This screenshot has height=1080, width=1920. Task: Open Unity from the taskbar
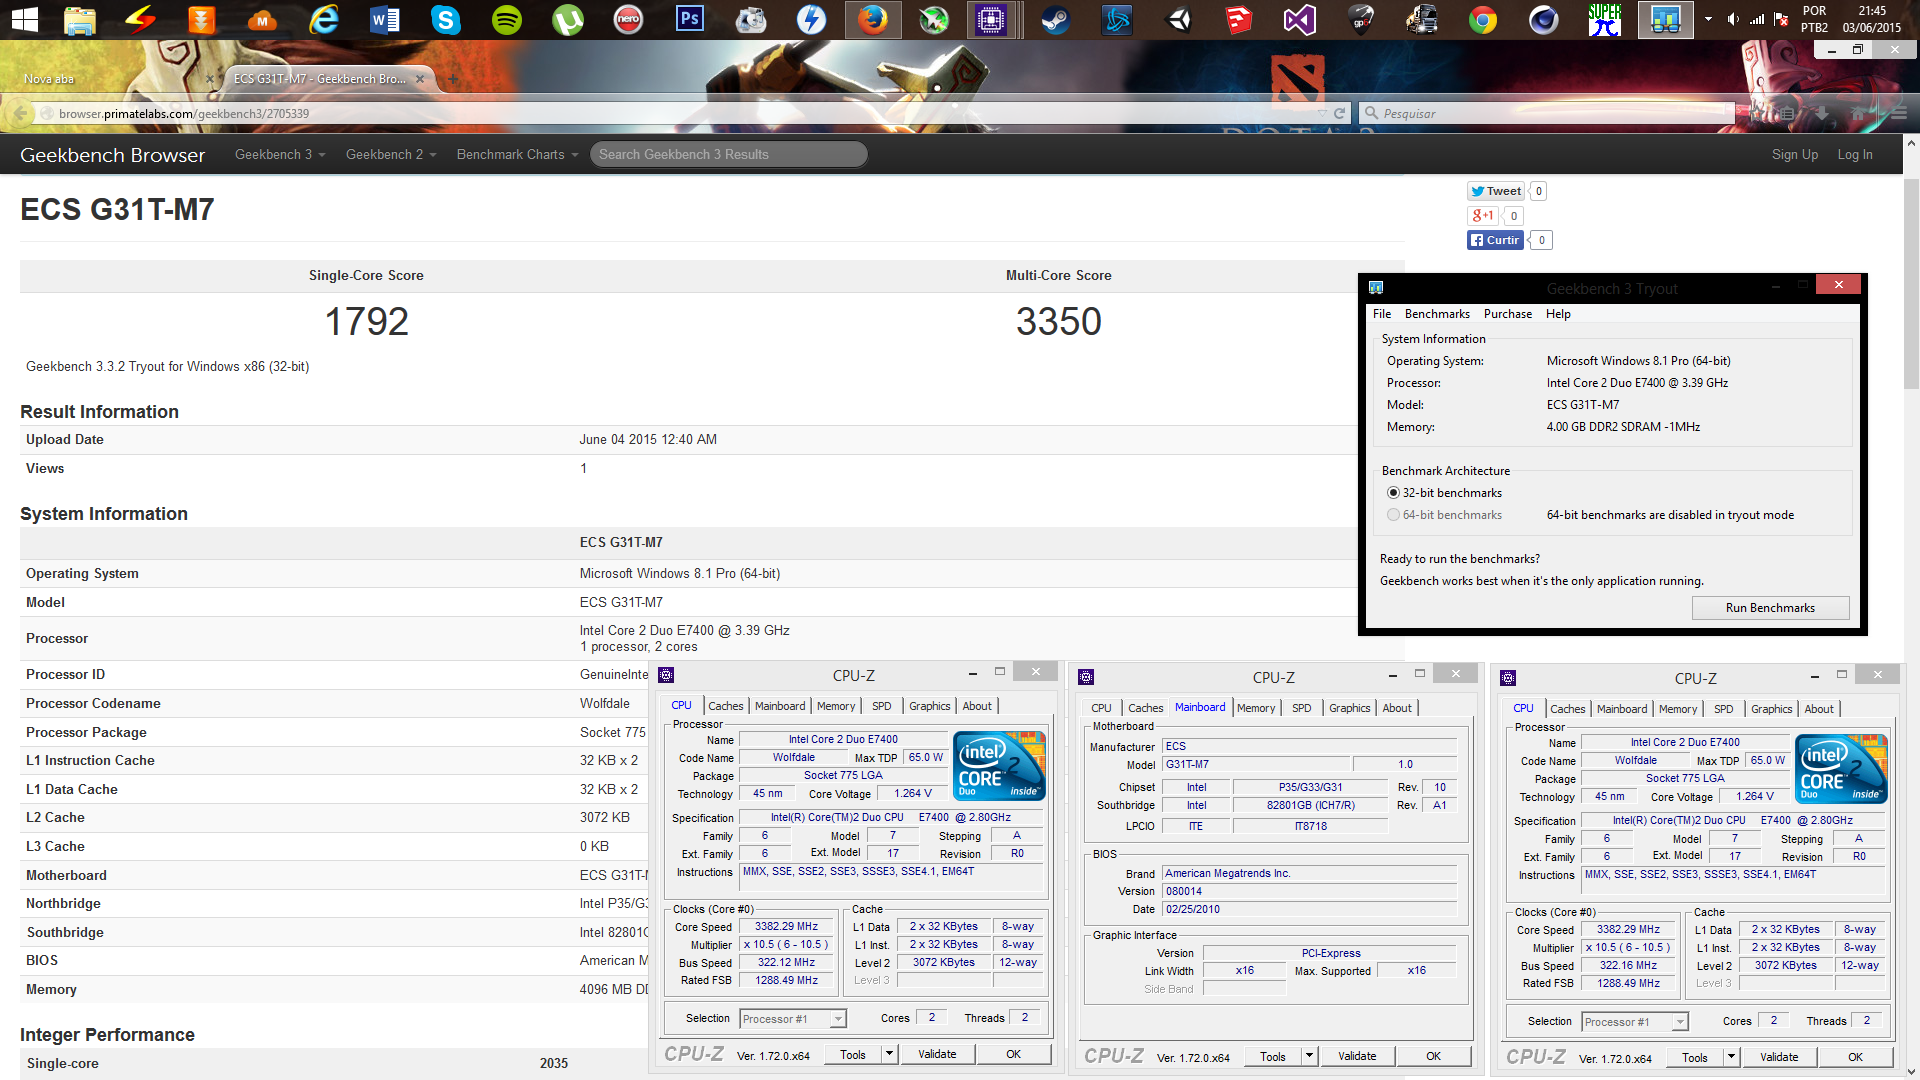click(x=1178, y=19)
